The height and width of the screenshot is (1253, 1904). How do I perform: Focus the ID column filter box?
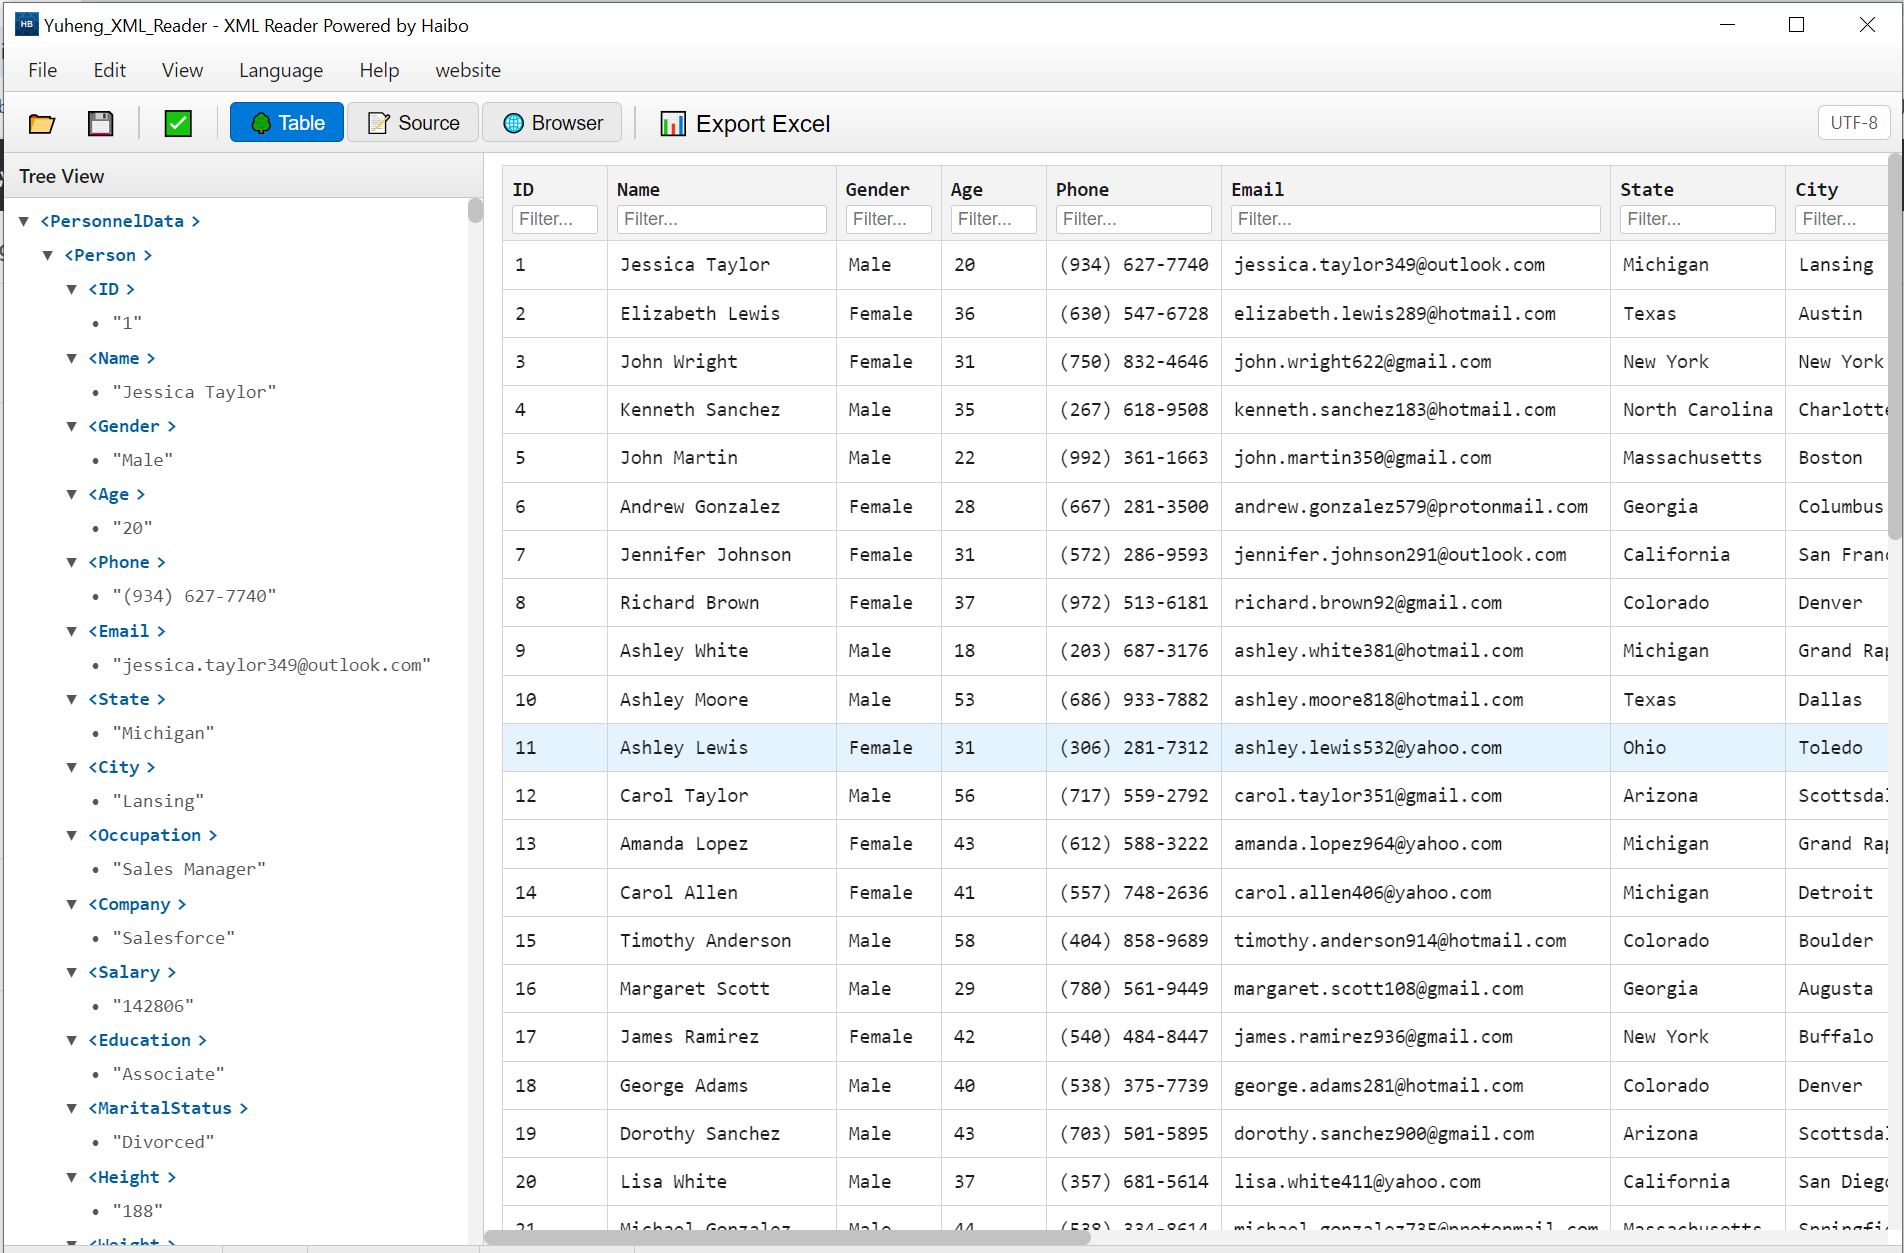click(554, 219)
